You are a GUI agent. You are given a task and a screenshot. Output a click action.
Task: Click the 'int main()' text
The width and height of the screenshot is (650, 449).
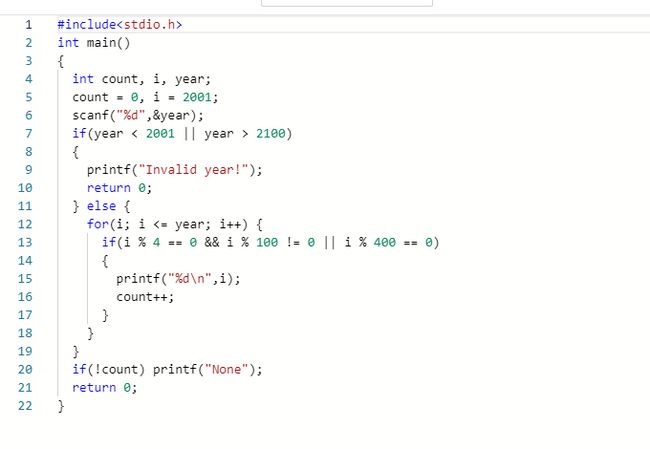(94, 43)
